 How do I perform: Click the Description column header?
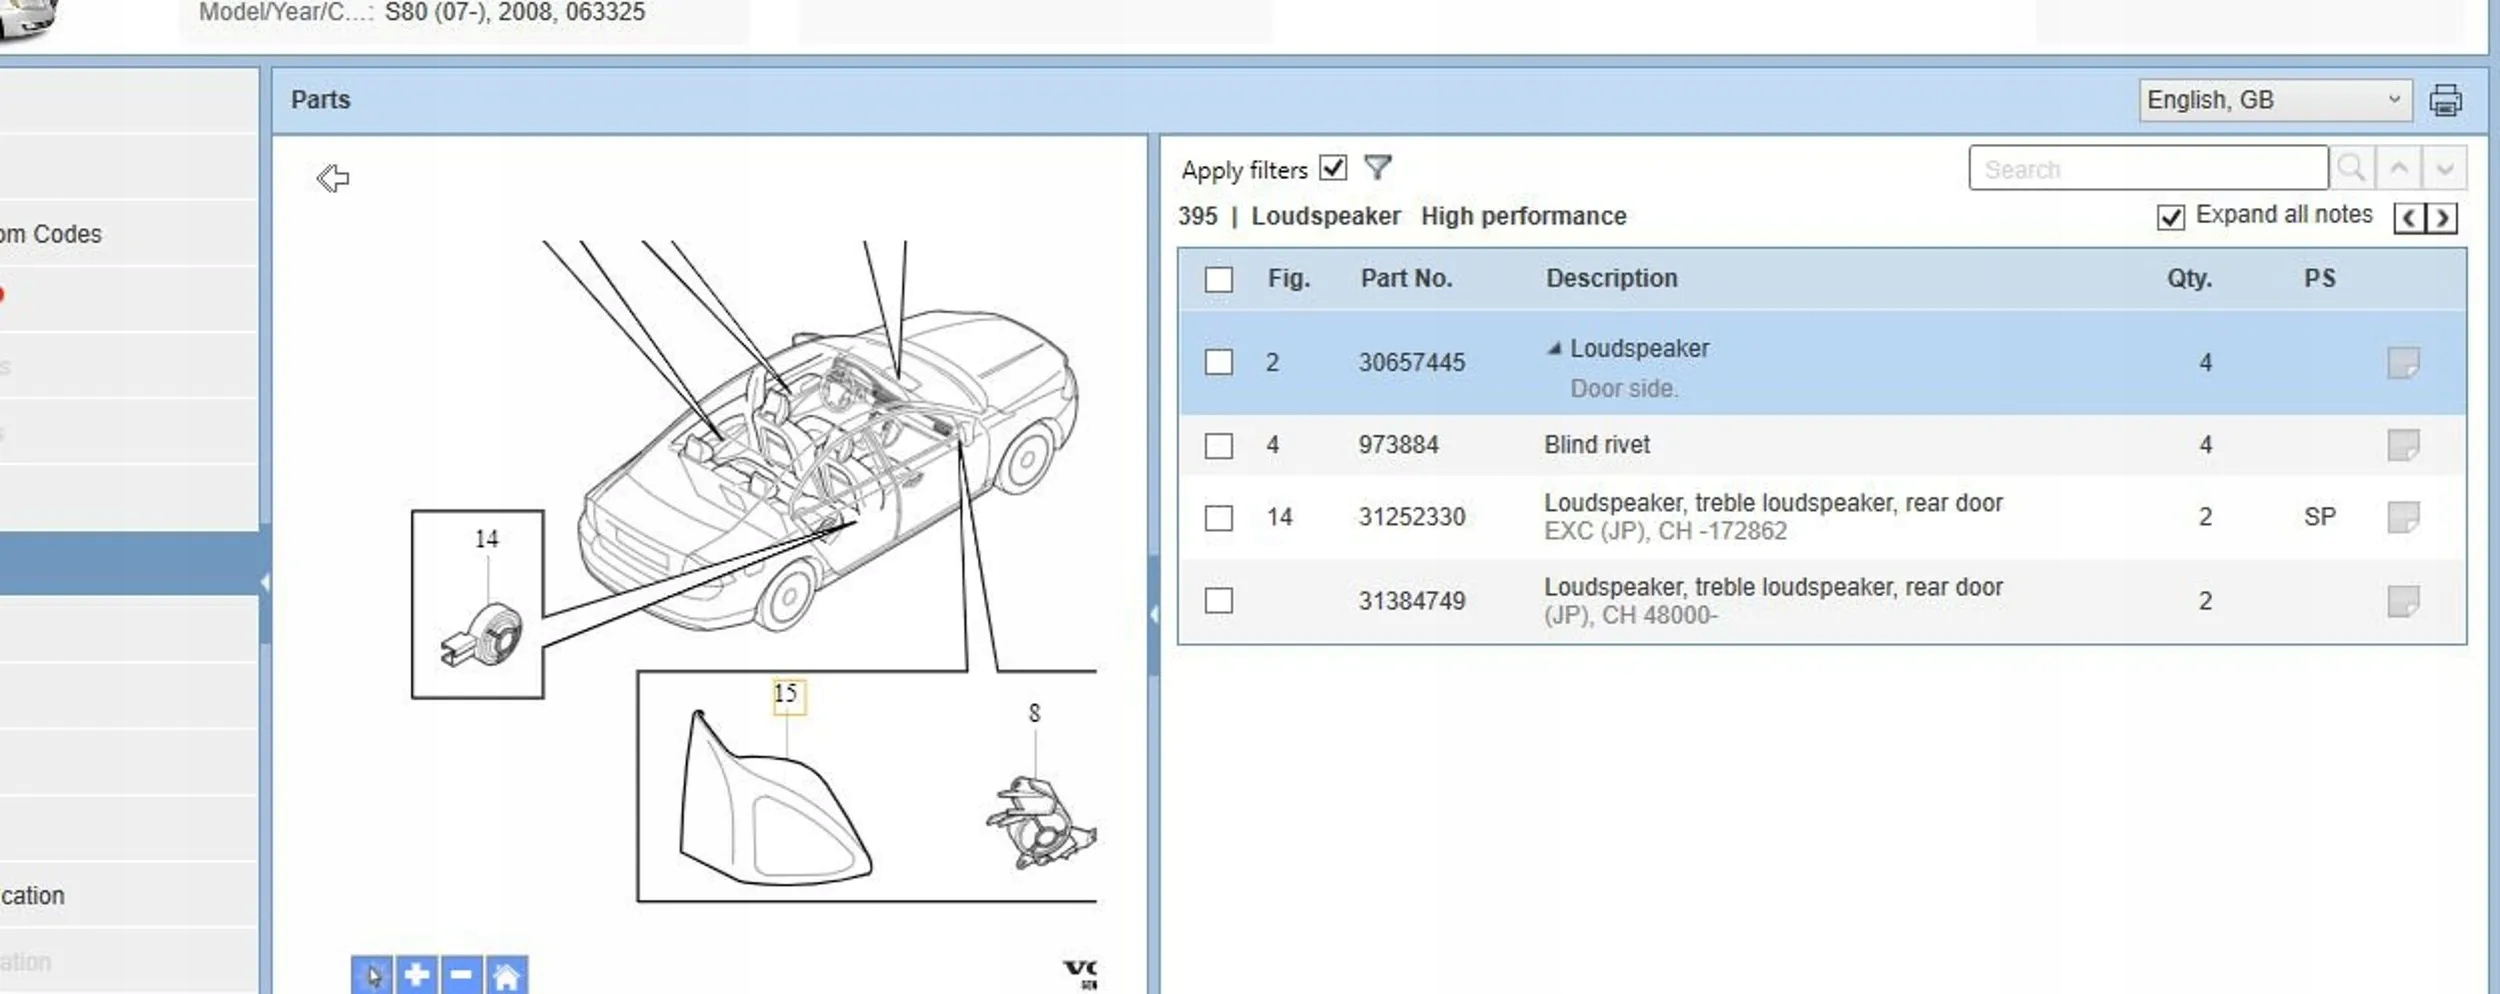(1612, 279)
